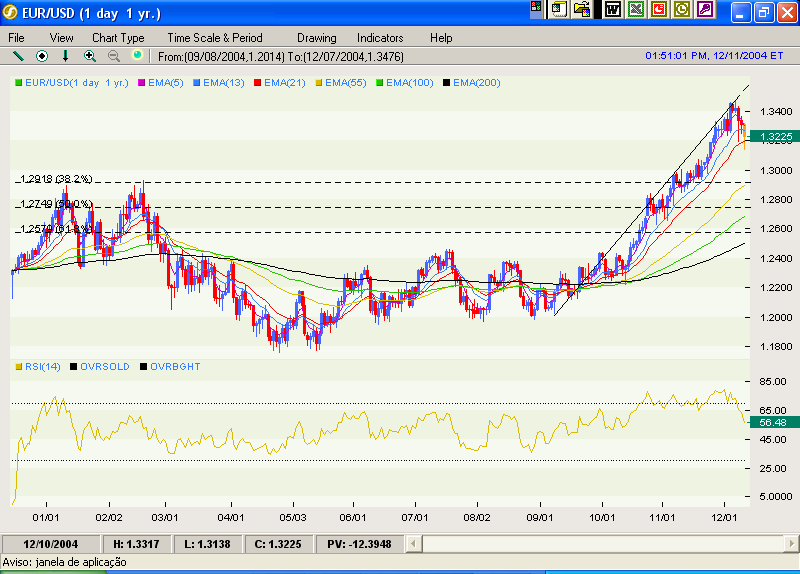Screen dimensions: 800x574
Task: Click the 38.2% Fibonacci level label
Action: pos(56,179)
